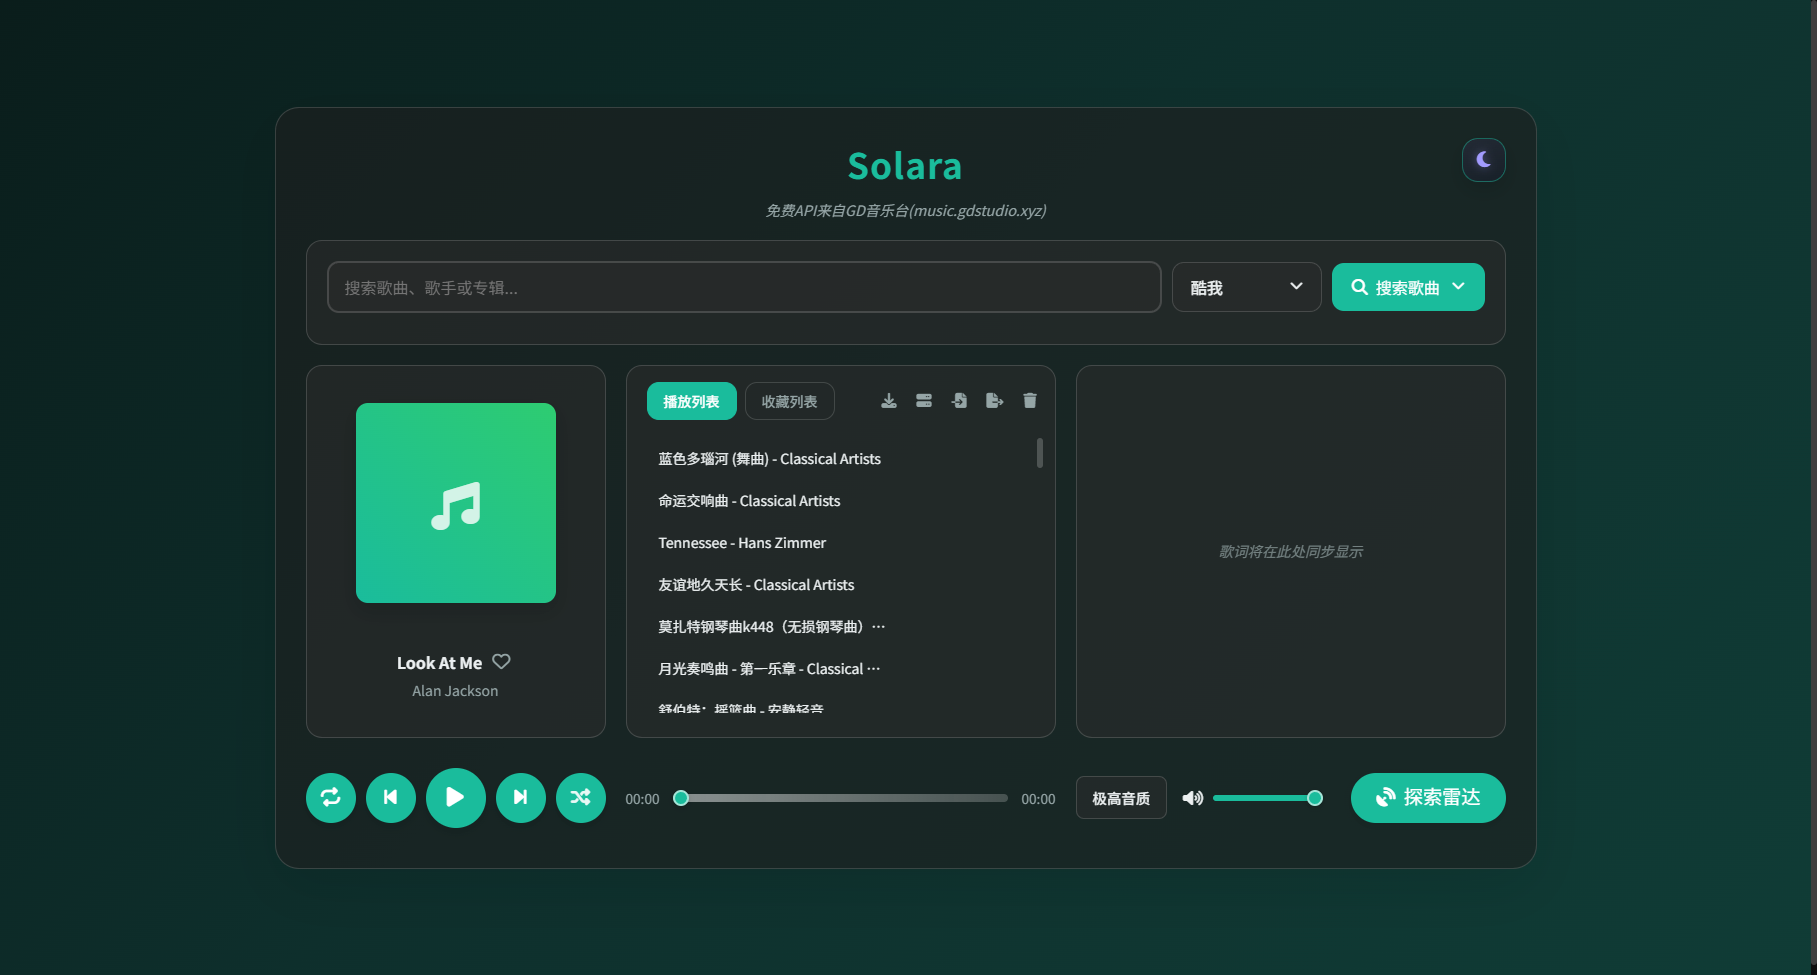Toggle audio quality via 极高音质 button
Image resolution: width=1817 pixels, height=975 pixels.
coord(1120,798)
